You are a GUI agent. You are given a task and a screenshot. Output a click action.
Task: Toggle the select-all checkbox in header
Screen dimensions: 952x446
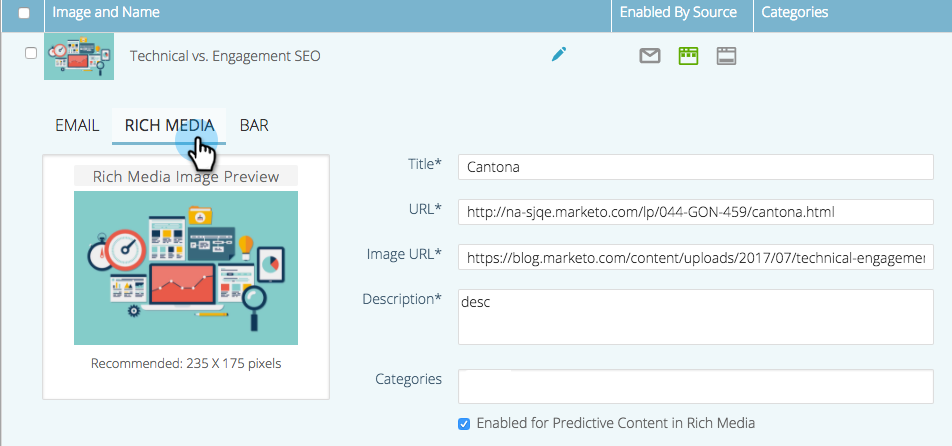tap(24, 13)
